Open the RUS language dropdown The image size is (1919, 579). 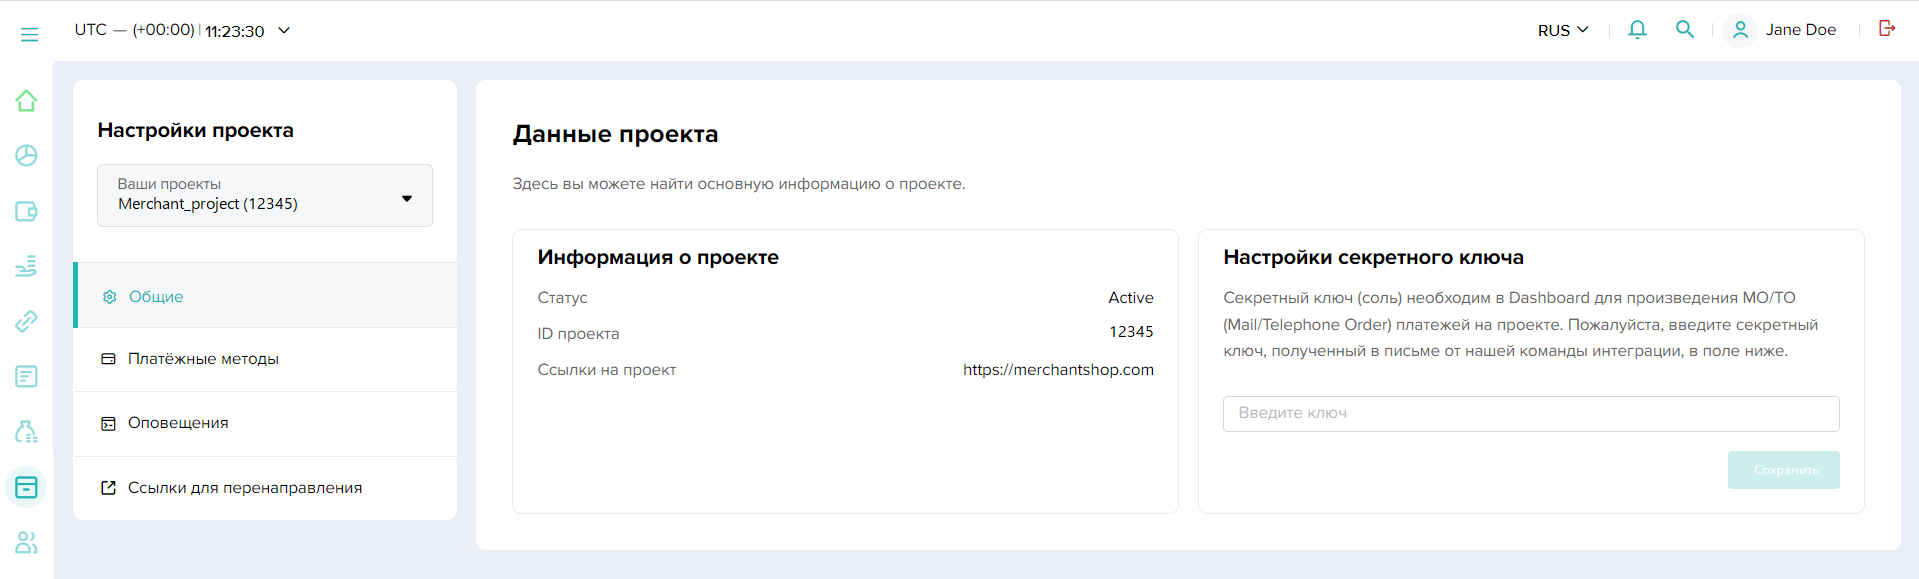(1562, 30)
